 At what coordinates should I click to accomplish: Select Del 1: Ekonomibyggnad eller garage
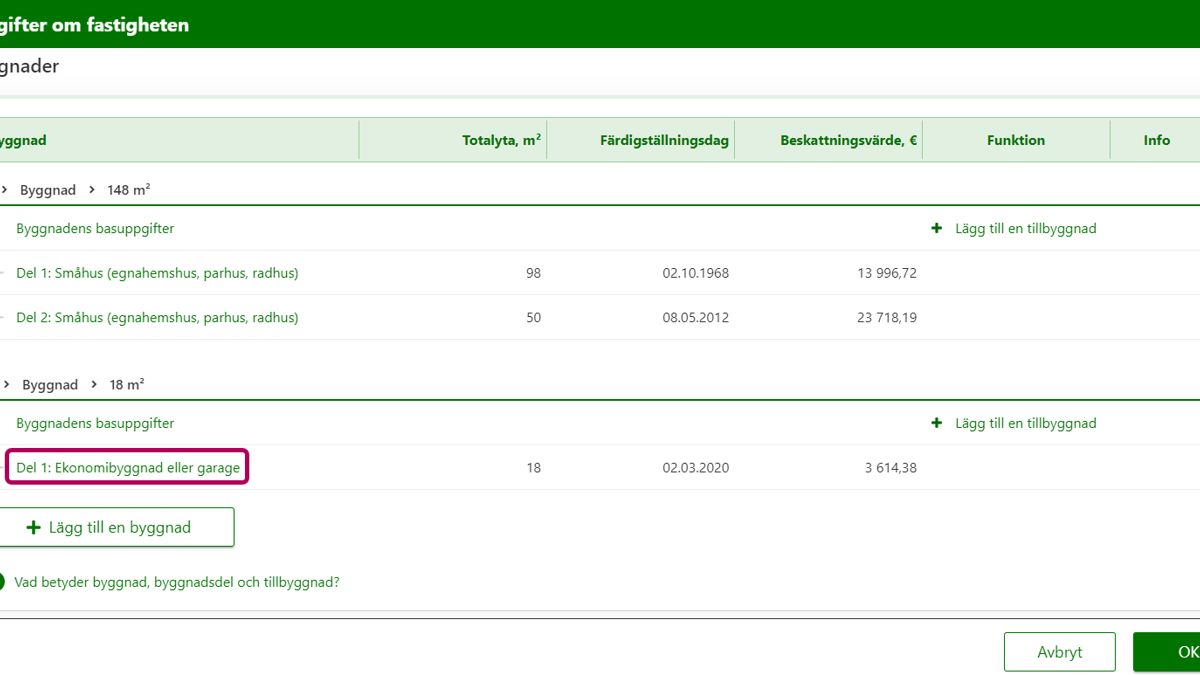(128, 468)
